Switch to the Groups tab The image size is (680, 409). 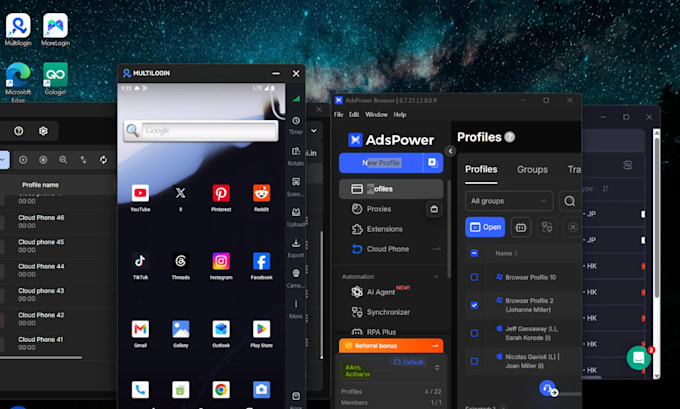(532, 170)
